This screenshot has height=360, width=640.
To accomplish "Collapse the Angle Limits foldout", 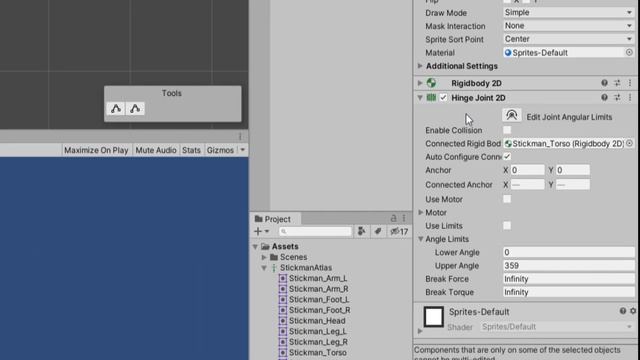I will tap(420, 239).
